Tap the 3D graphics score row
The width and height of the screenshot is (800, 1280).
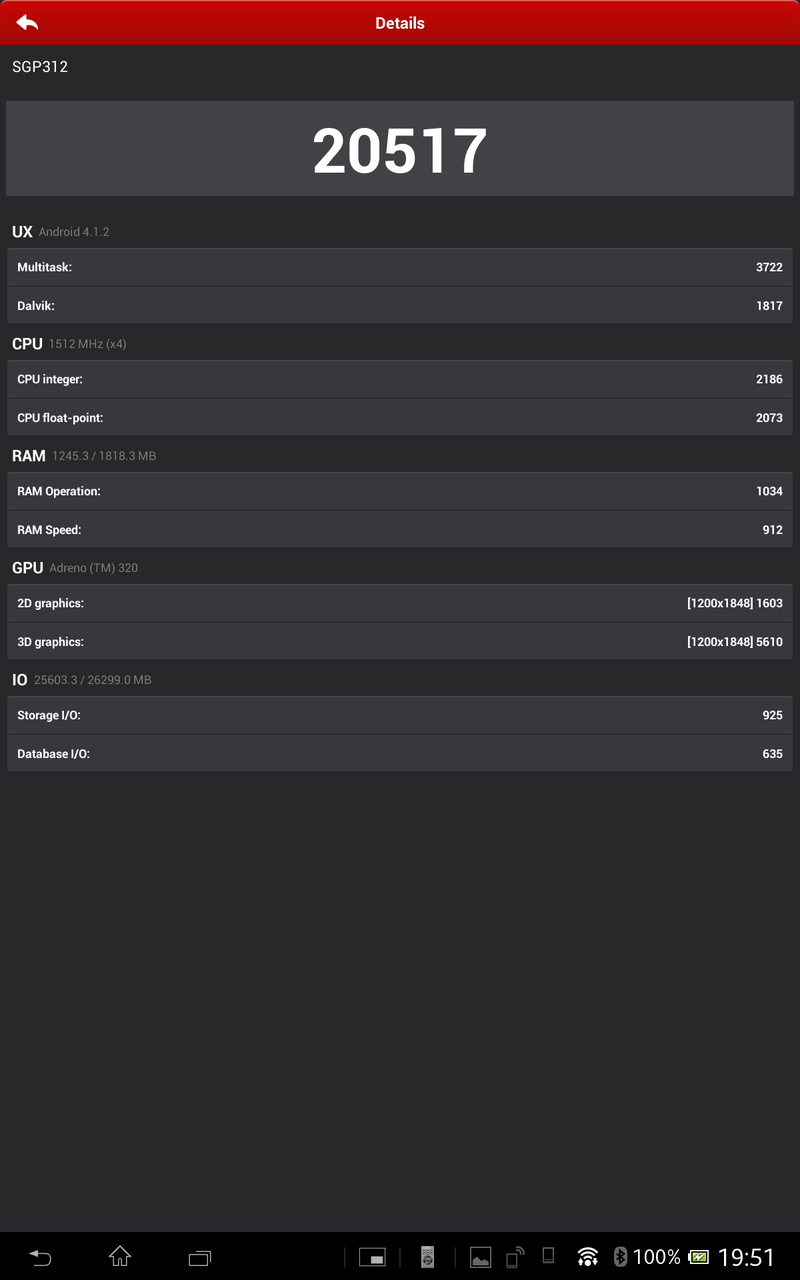coord(400,642)
